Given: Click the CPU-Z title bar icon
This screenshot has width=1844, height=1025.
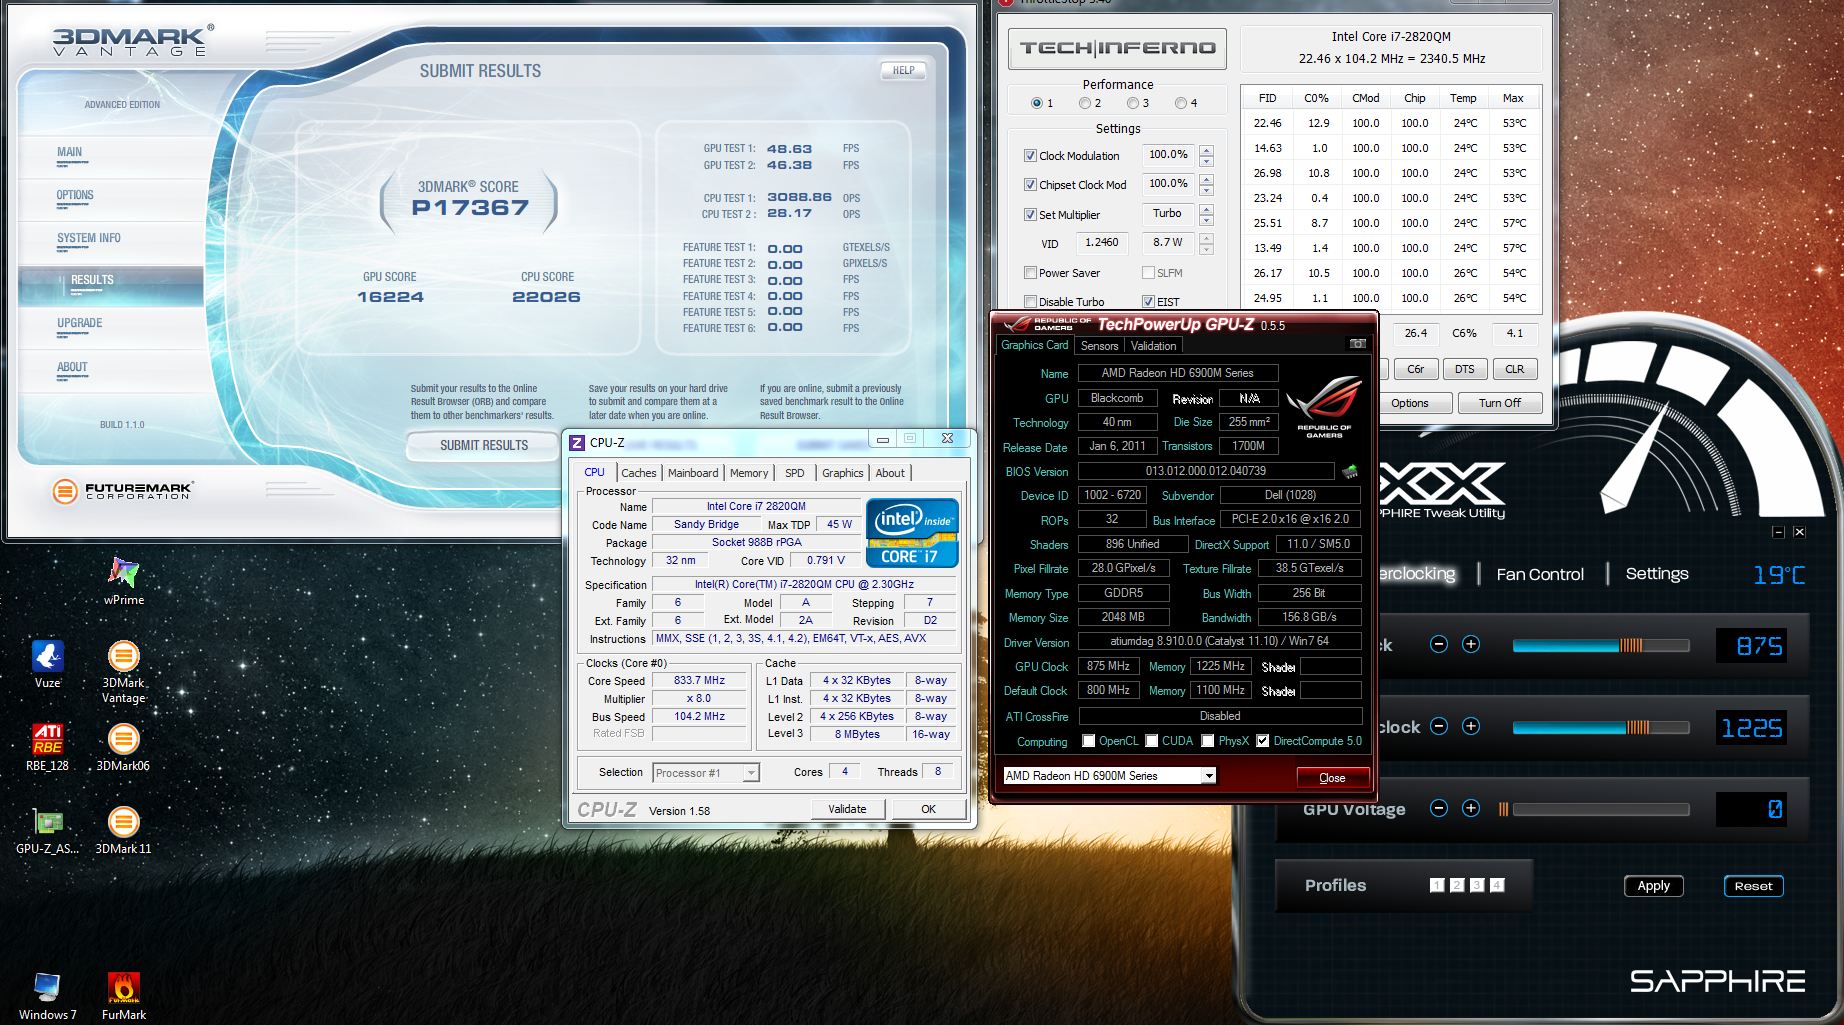Looking at the screenshot, I should (x=577, y=443).
